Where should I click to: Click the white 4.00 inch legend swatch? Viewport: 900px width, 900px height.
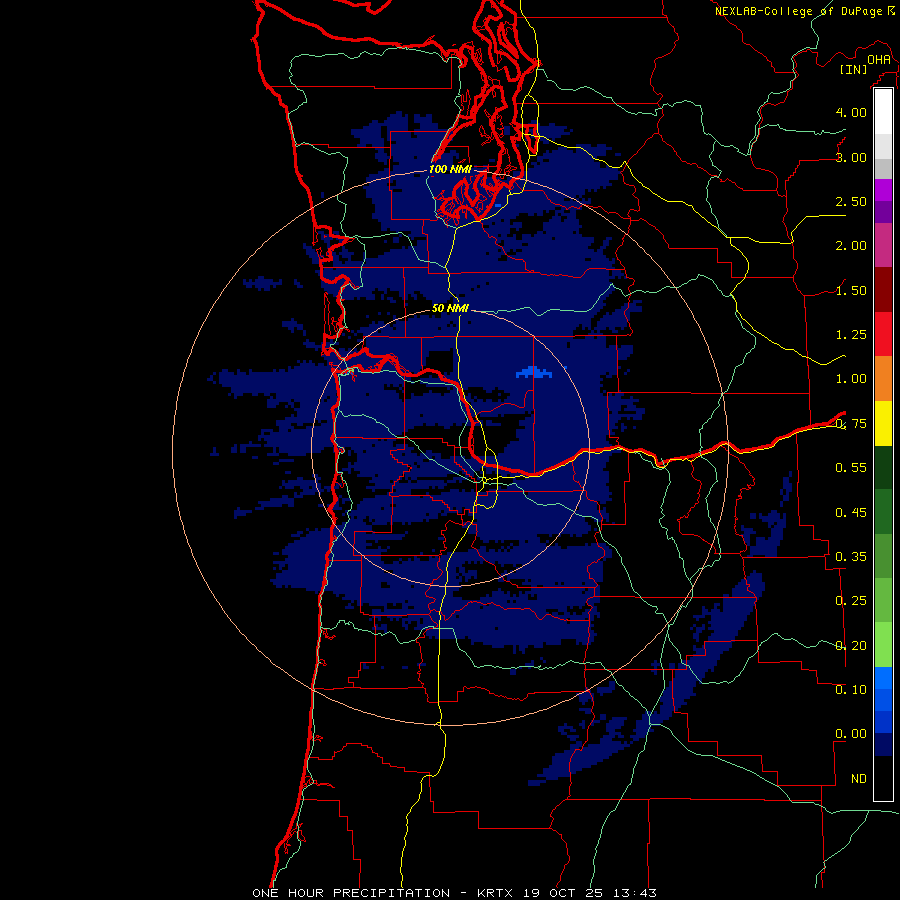[883, 112]
